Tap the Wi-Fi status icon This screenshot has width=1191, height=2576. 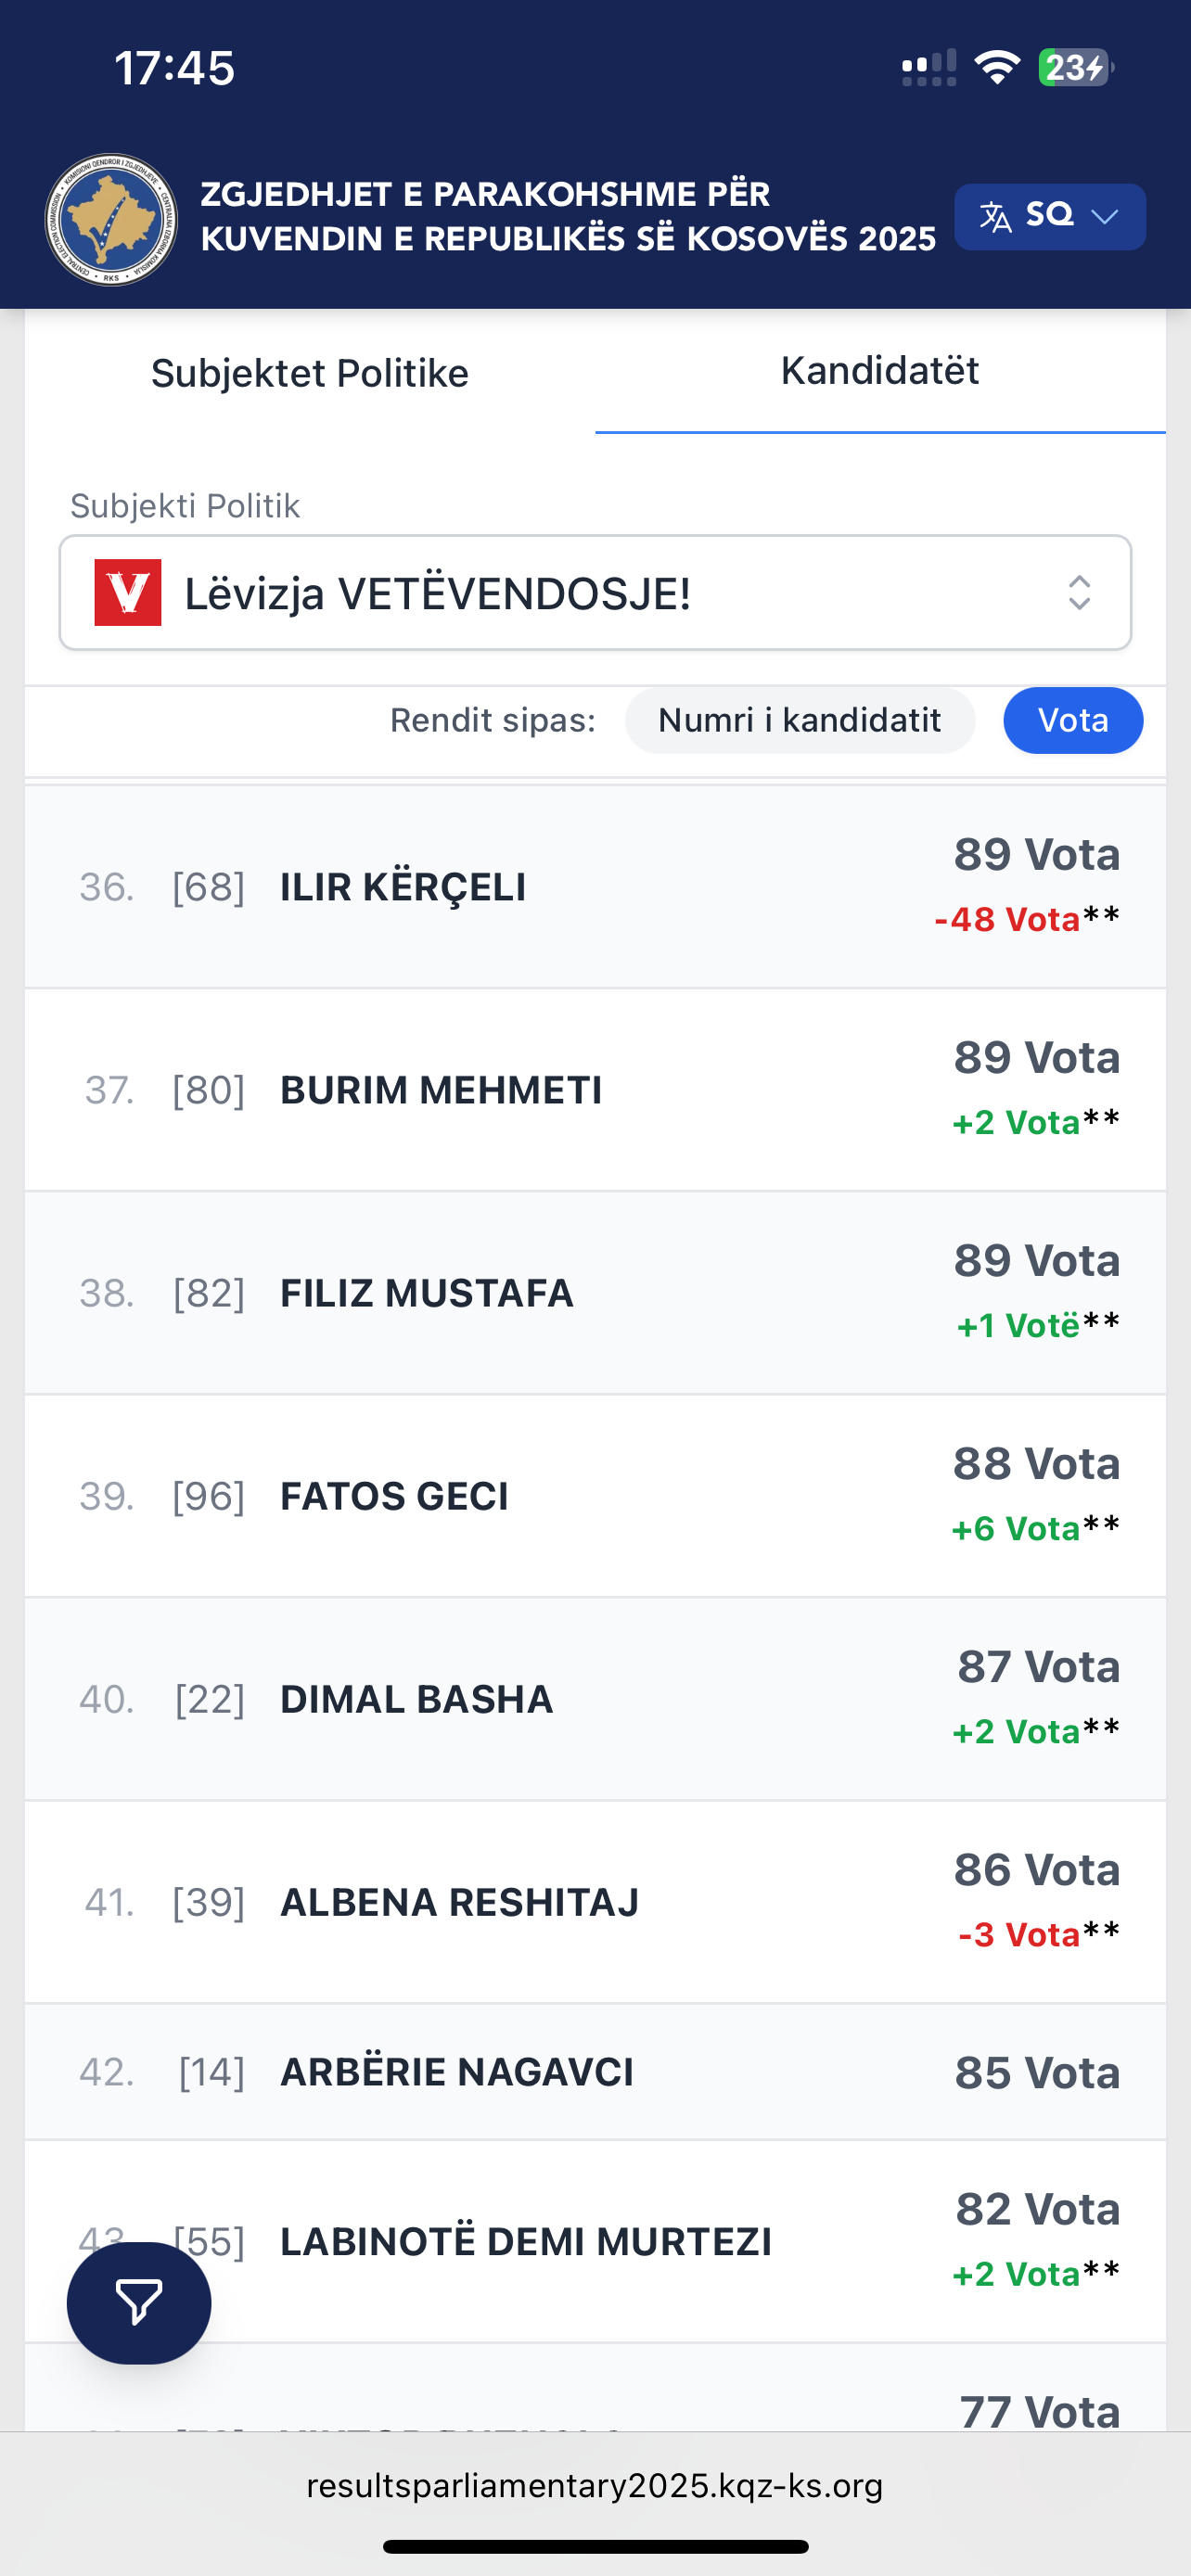click(x=996, y=68)
